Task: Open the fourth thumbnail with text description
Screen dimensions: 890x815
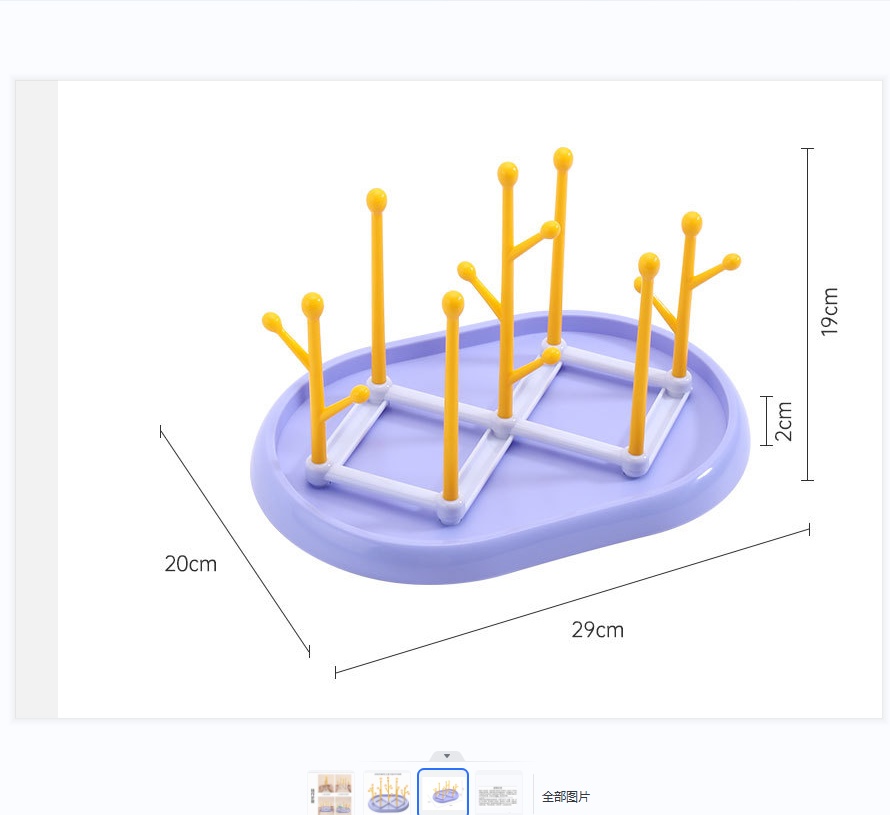Action: pos(498,792)
